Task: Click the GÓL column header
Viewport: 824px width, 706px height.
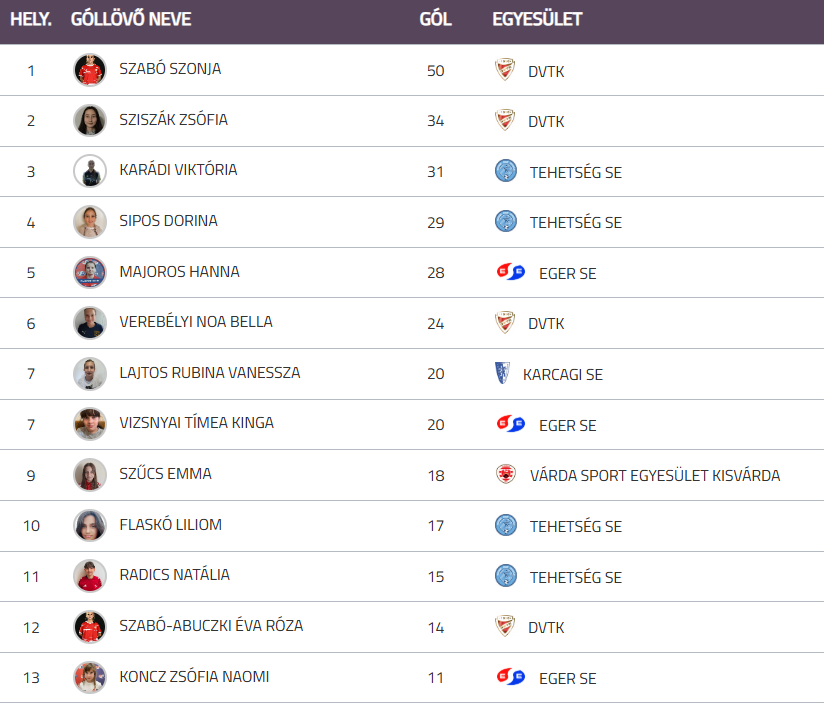Action: 435,19
